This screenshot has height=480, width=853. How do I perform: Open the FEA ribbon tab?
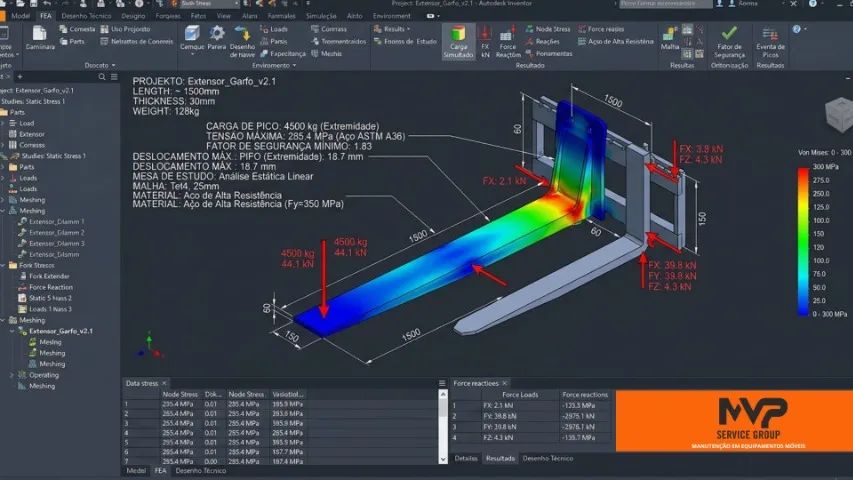[46, 16]
